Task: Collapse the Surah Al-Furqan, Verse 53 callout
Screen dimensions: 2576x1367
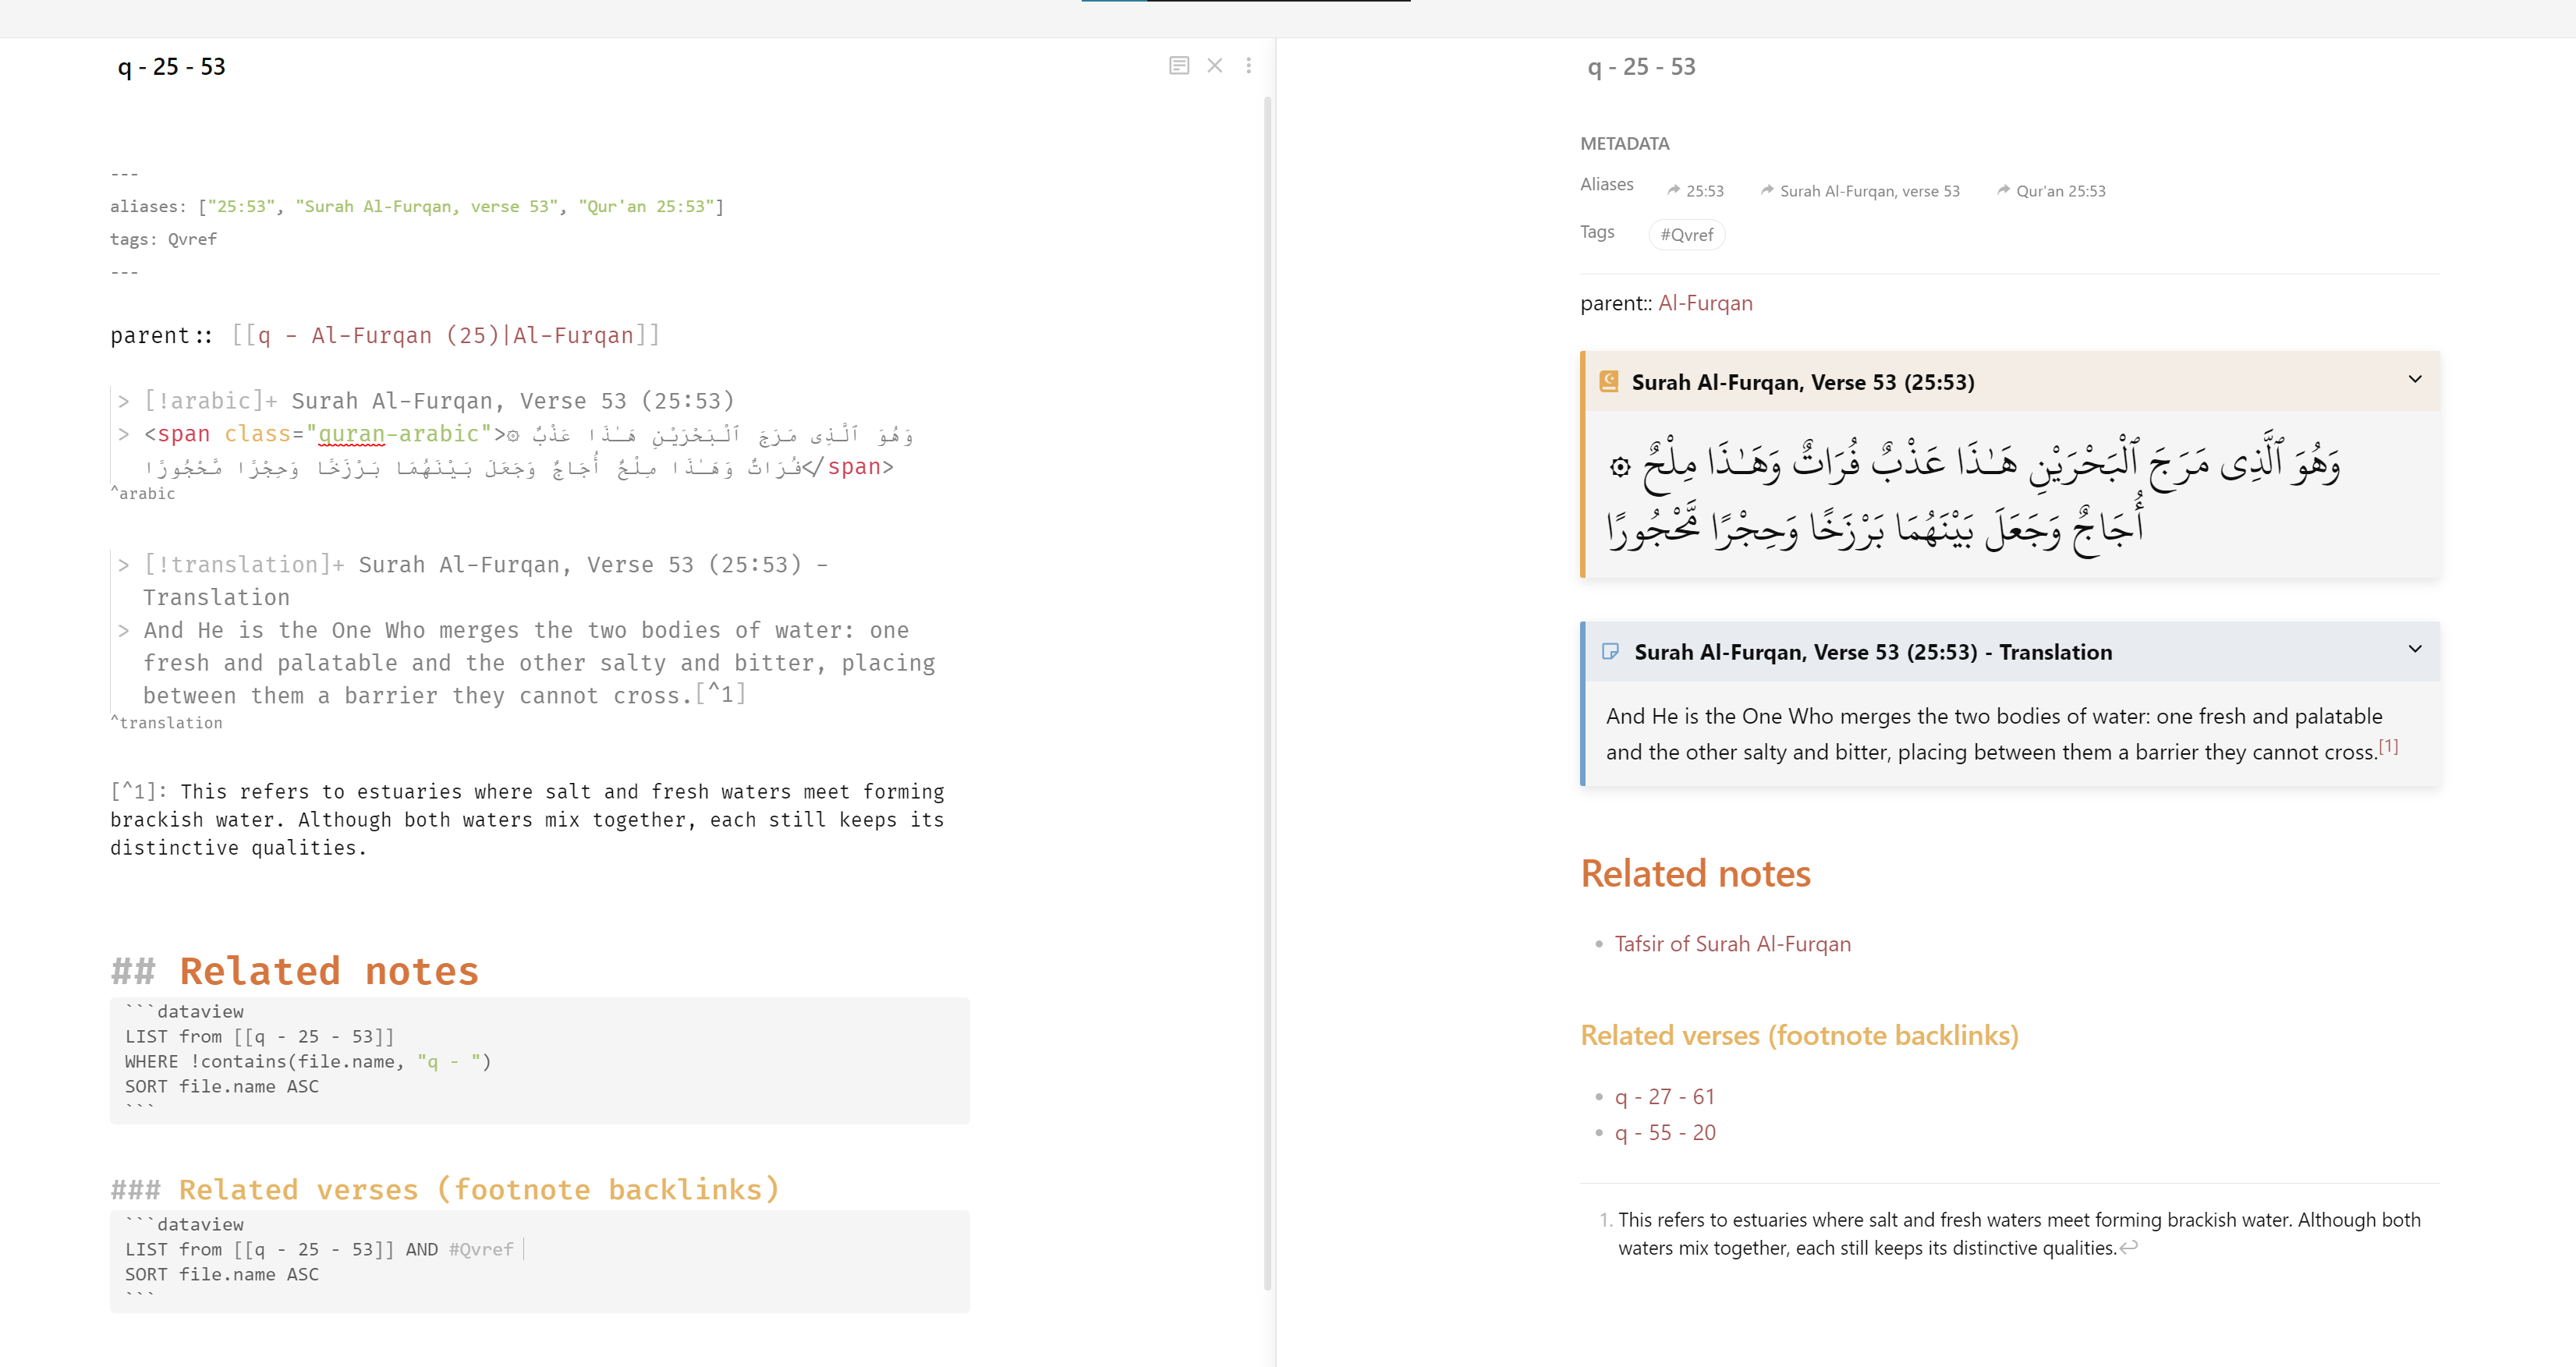Action: coord(2415,380)
